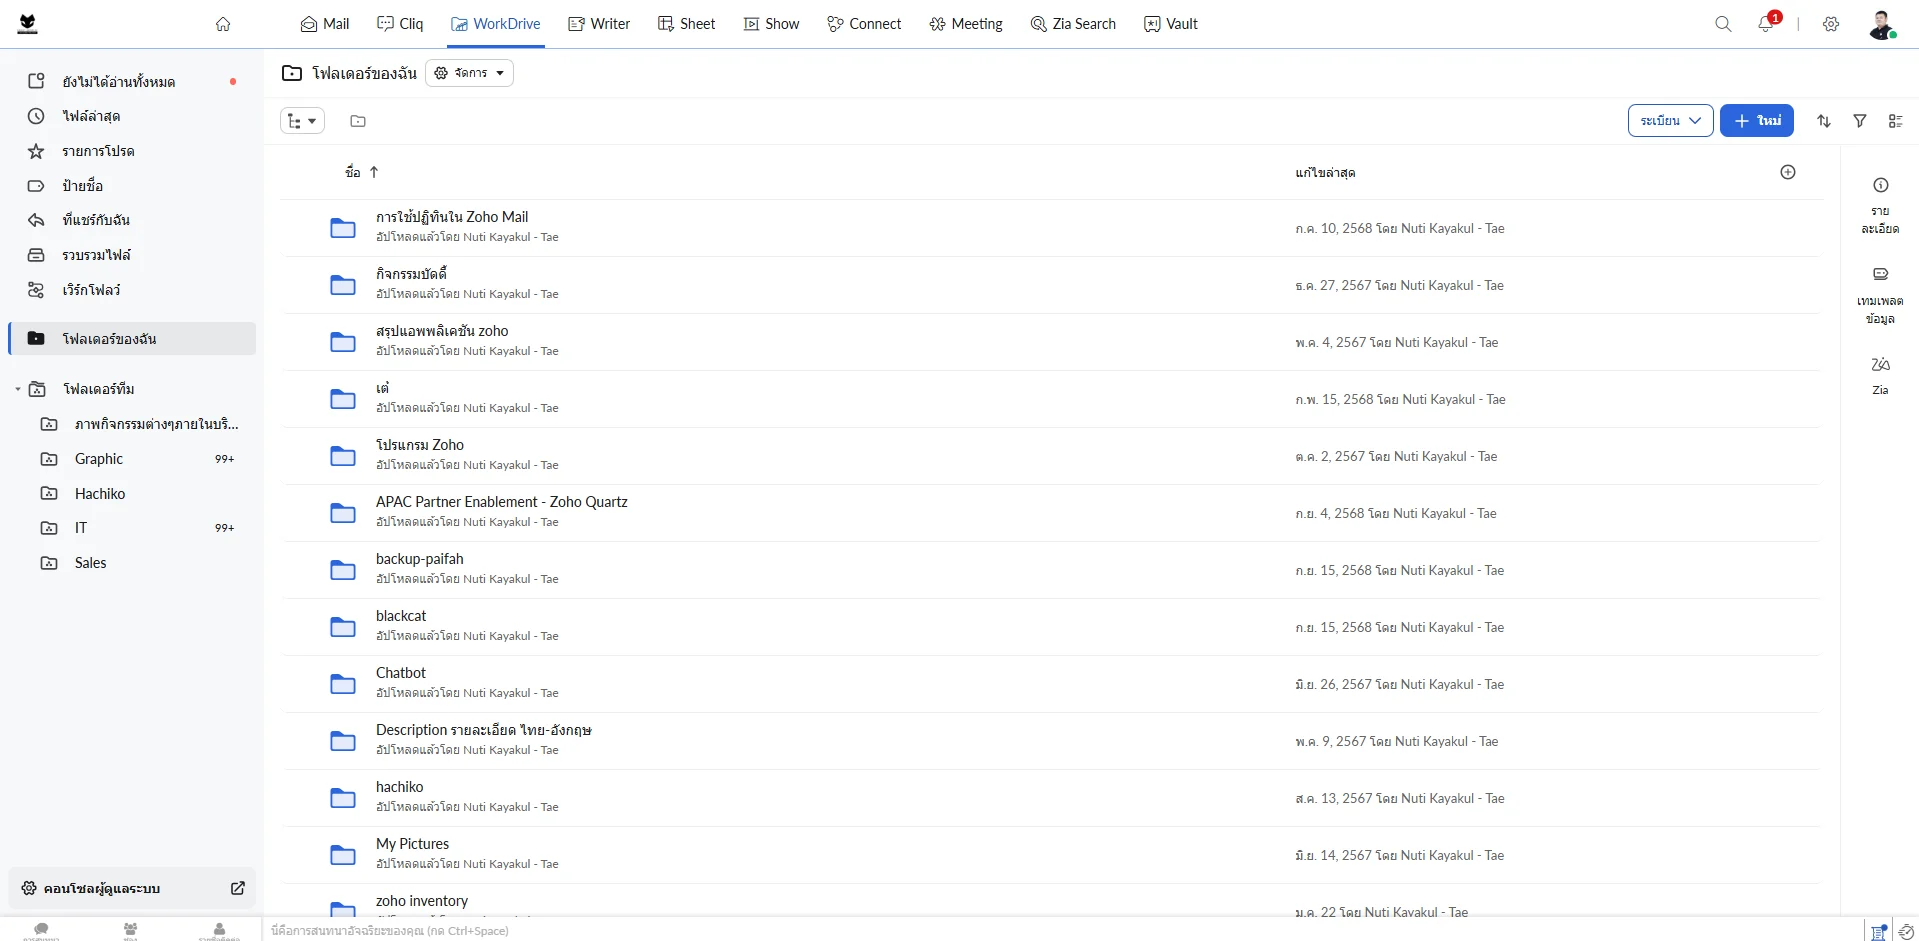Open the outlined dropdown beside New button
This screenshot has height=941, width=1919.
(x=1669, y=121)
